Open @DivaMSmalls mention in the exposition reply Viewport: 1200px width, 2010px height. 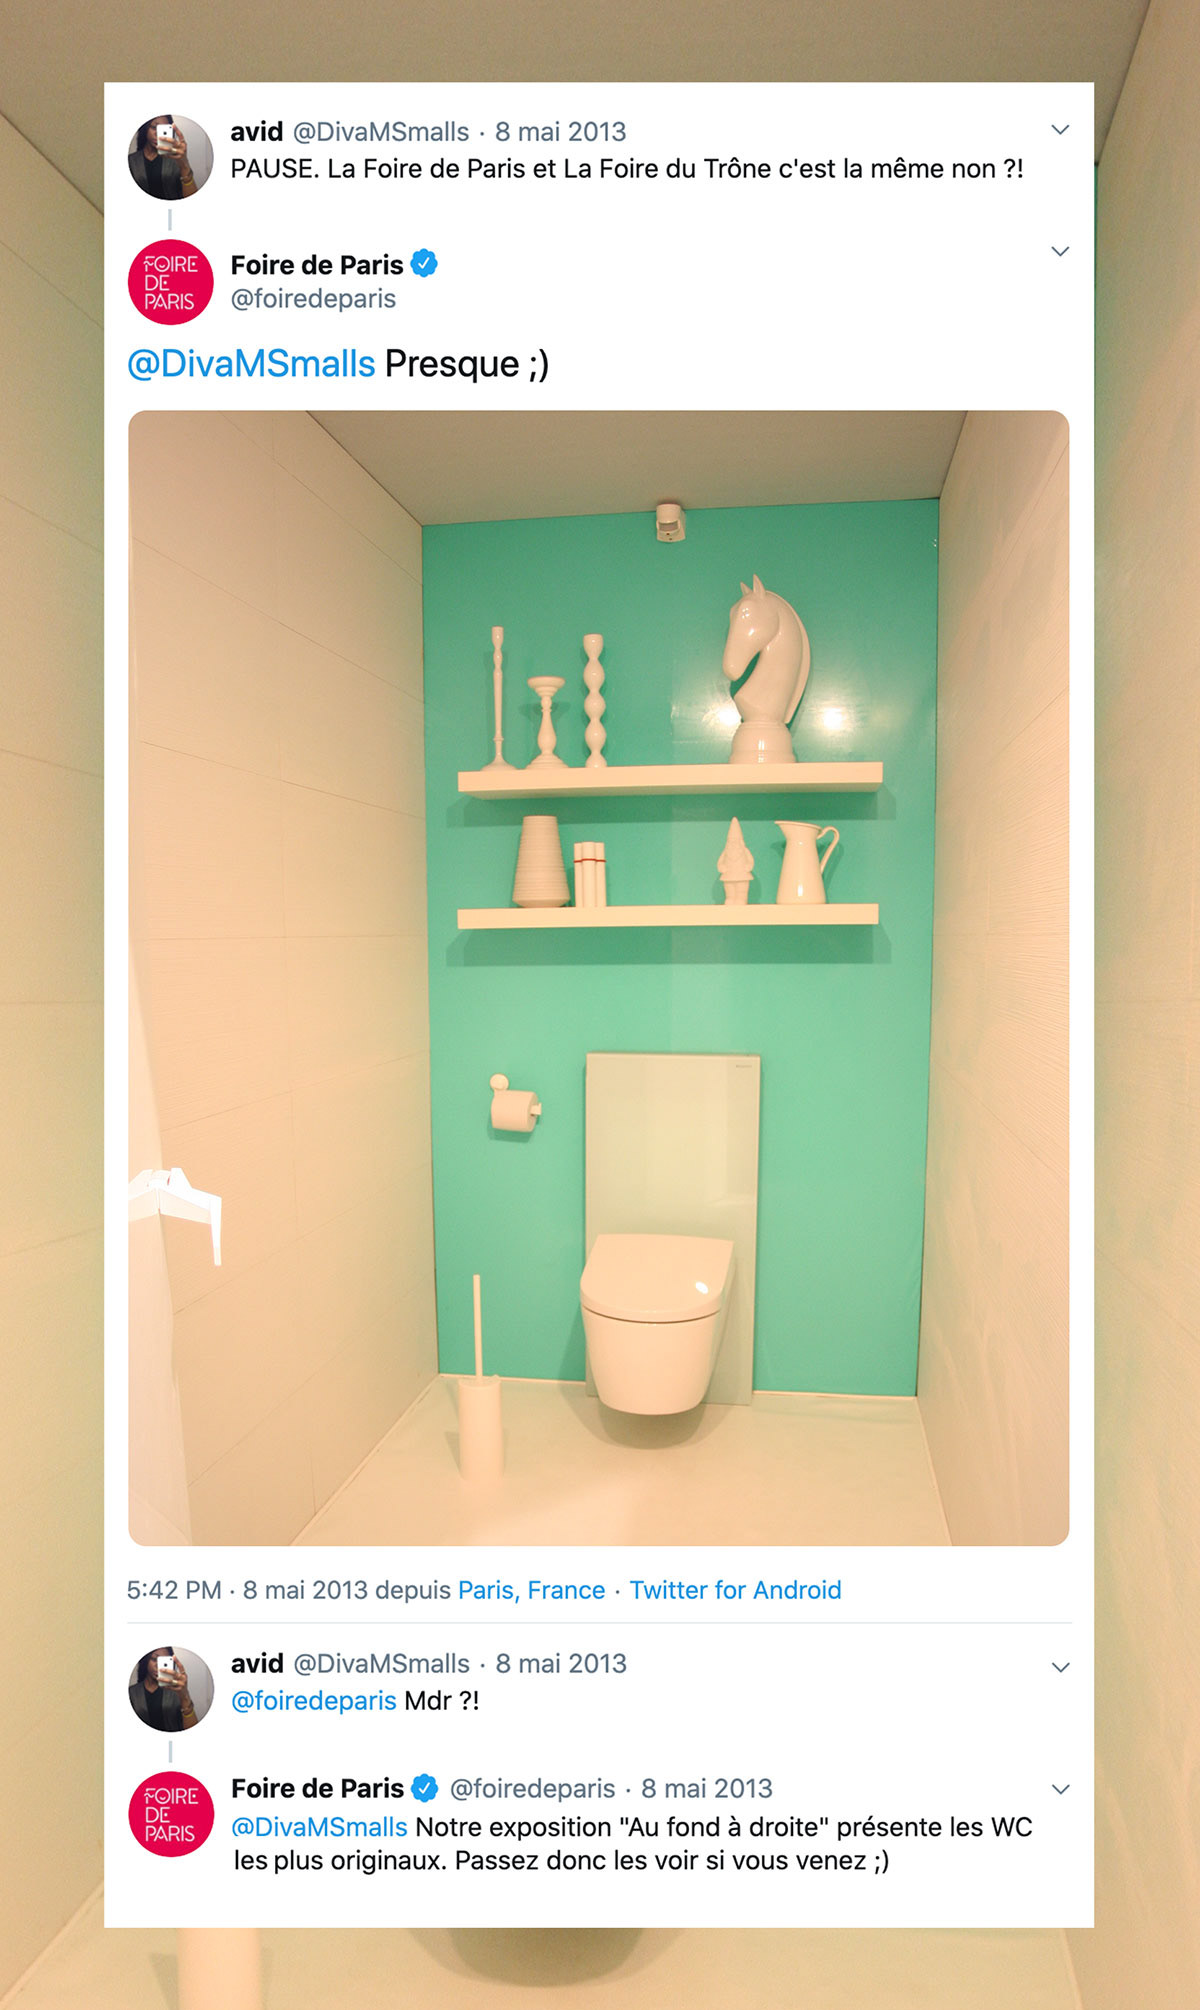(319, 1827)
